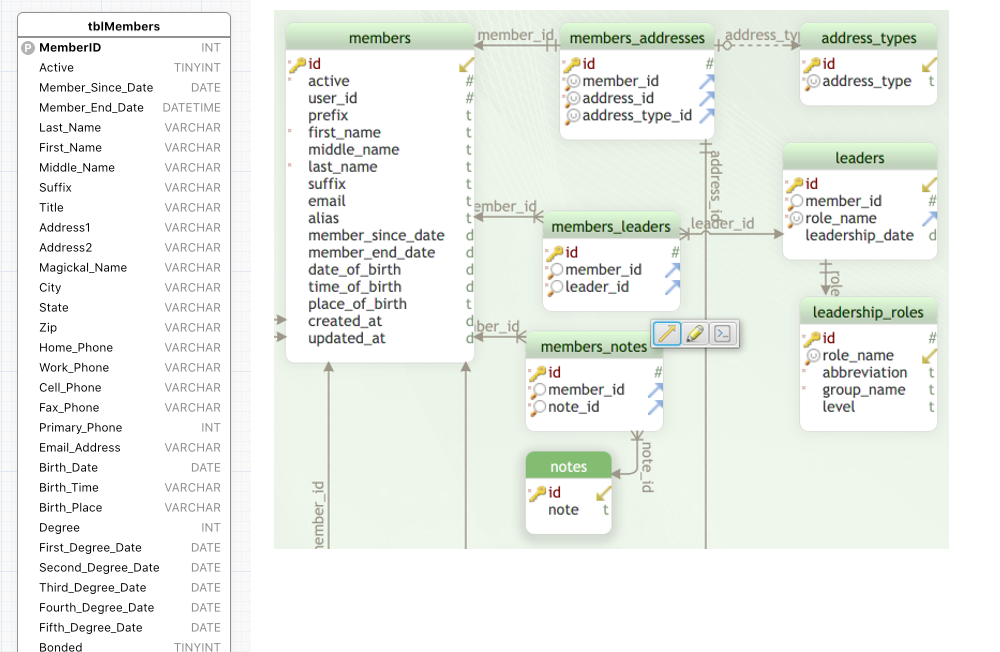Click the blue foreign key arrow for address_type_id
Image resolution: width=1000 pixels, height=652 pixels.
(x=706, y=115)
